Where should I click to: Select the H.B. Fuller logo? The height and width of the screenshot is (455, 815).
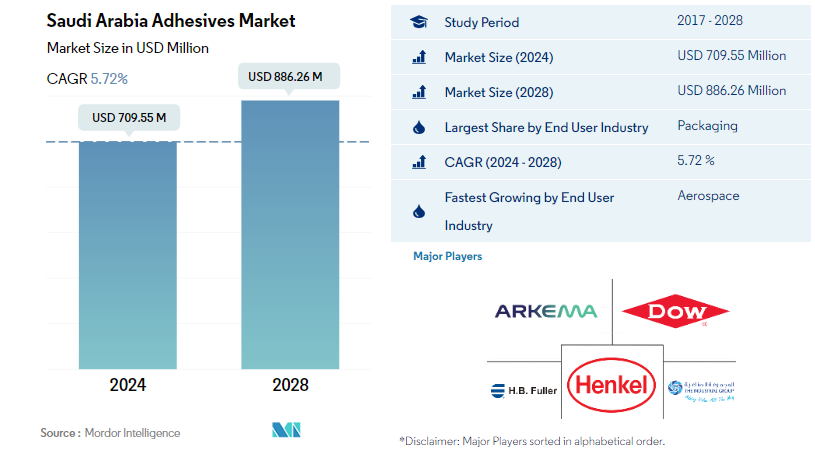[x=524, y=390]
